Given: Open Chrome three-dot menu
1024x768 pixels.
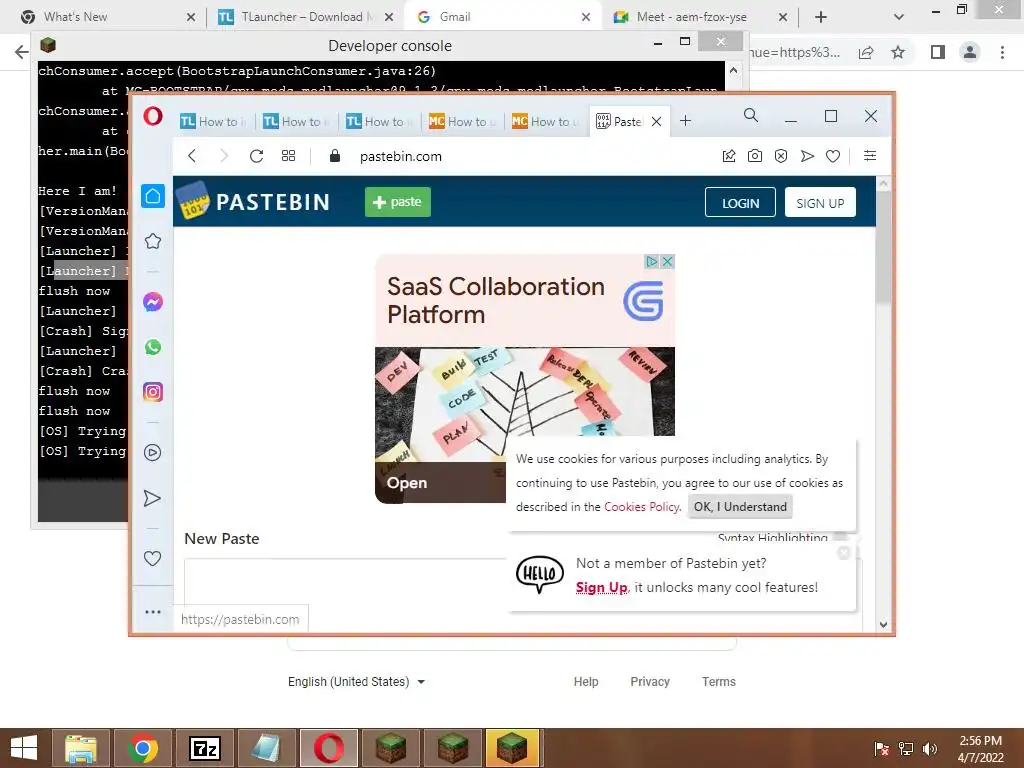Looking at the screenshot, I should coord(1002,52).
